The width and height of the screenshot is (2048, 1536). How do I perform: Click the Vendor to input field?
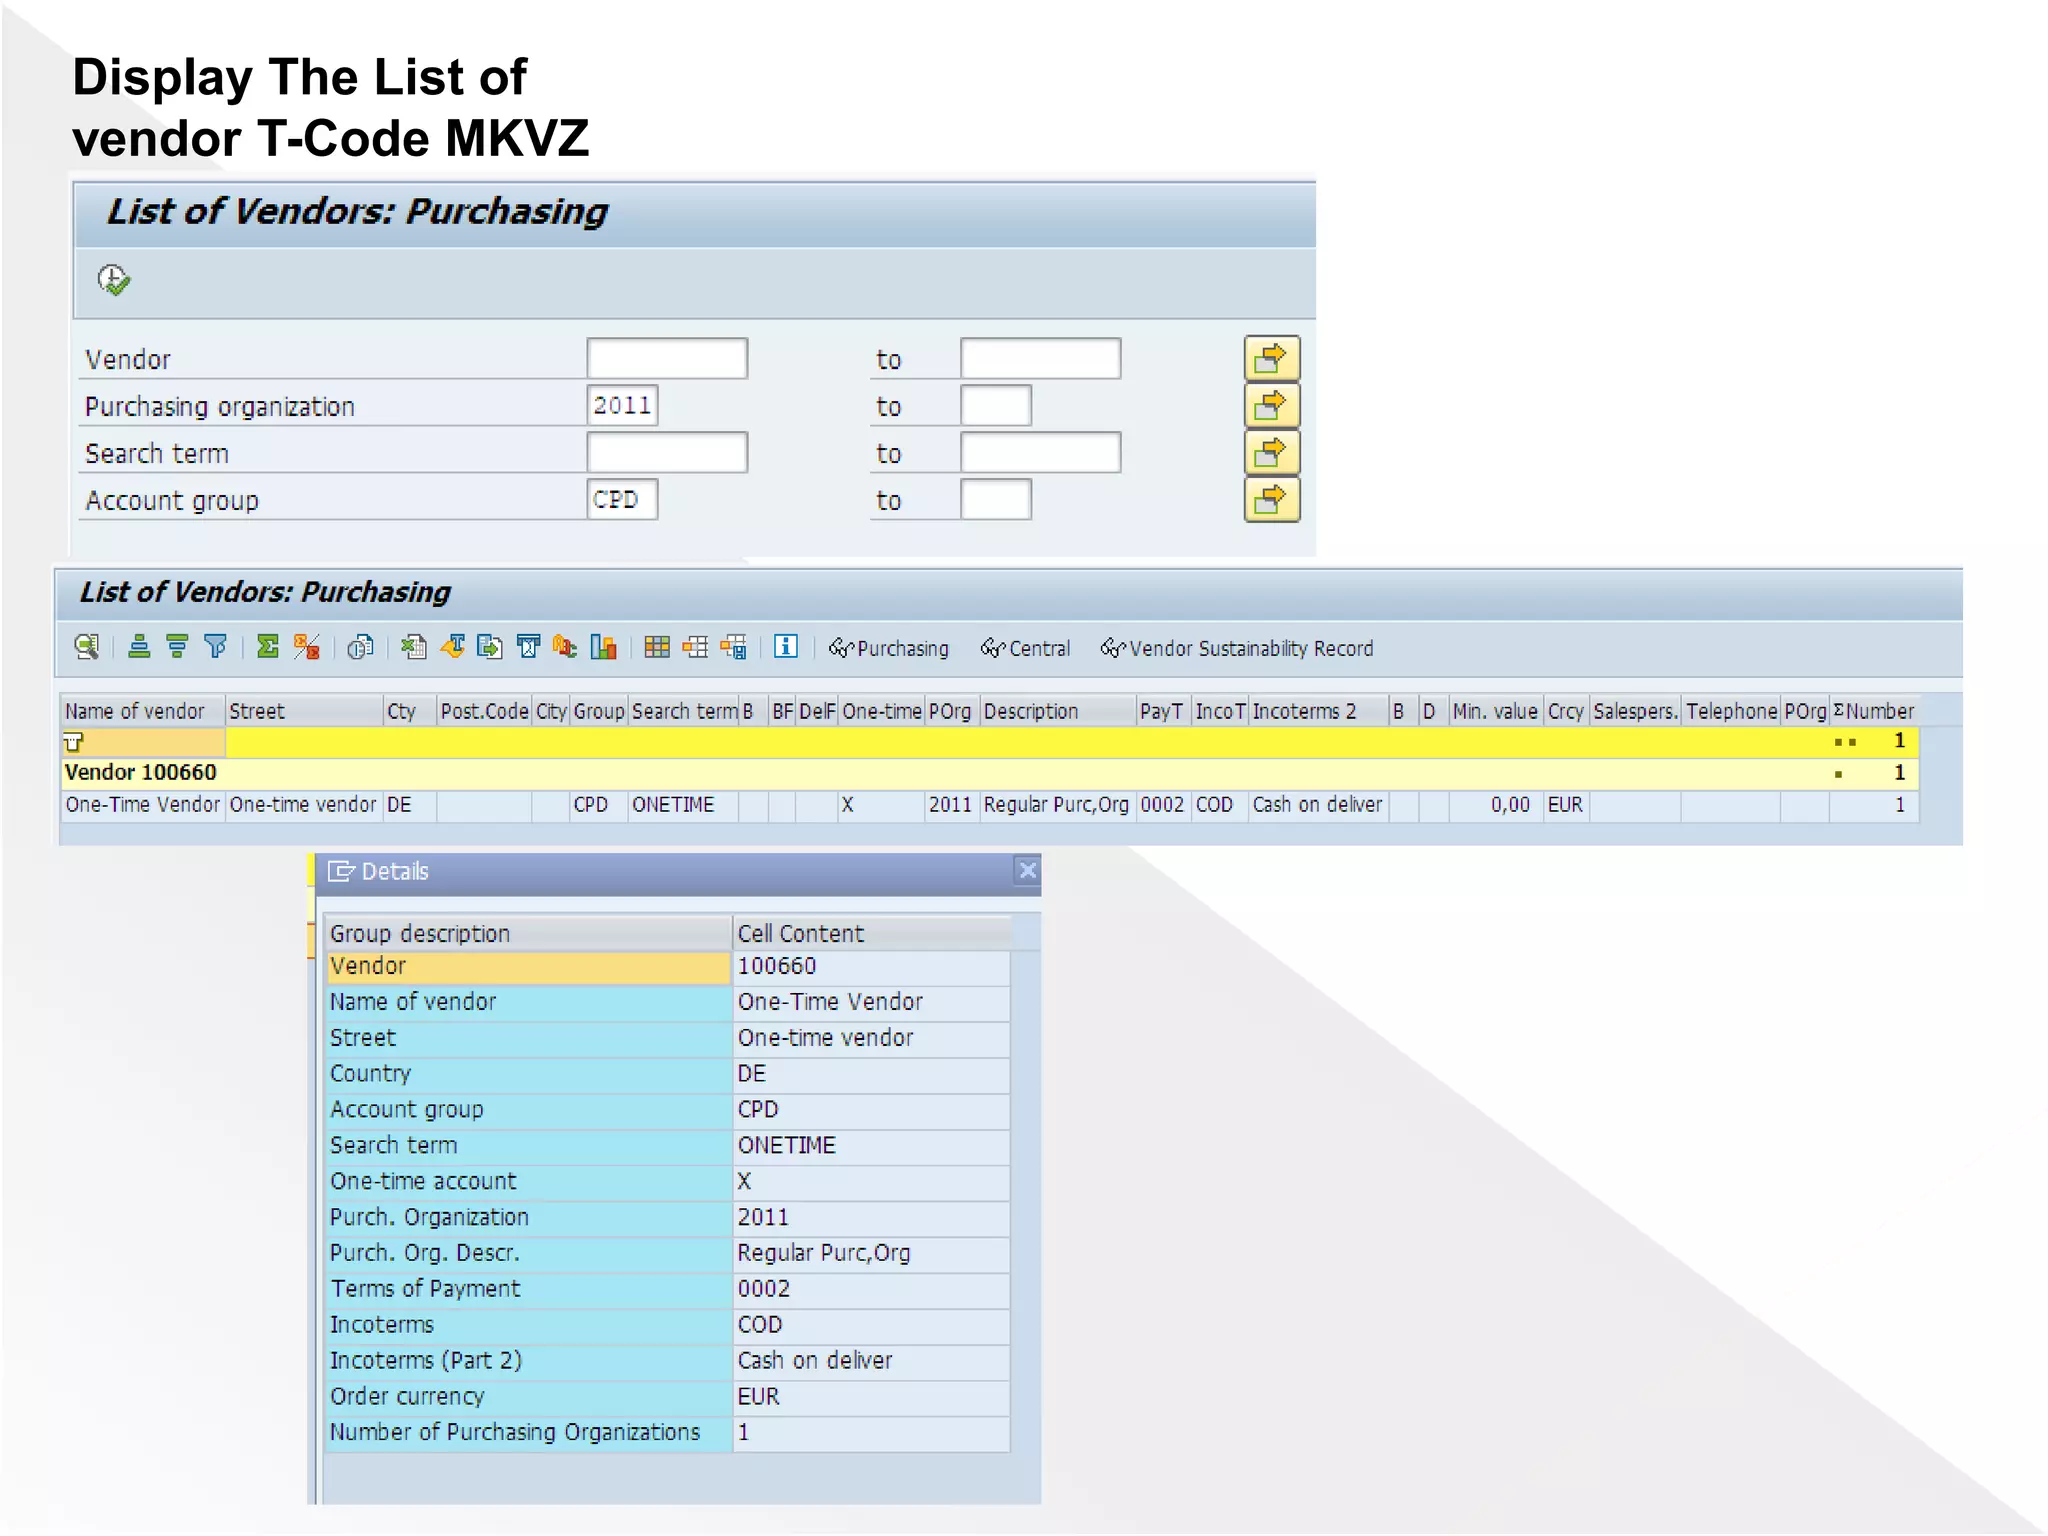tap(1040, 358)
